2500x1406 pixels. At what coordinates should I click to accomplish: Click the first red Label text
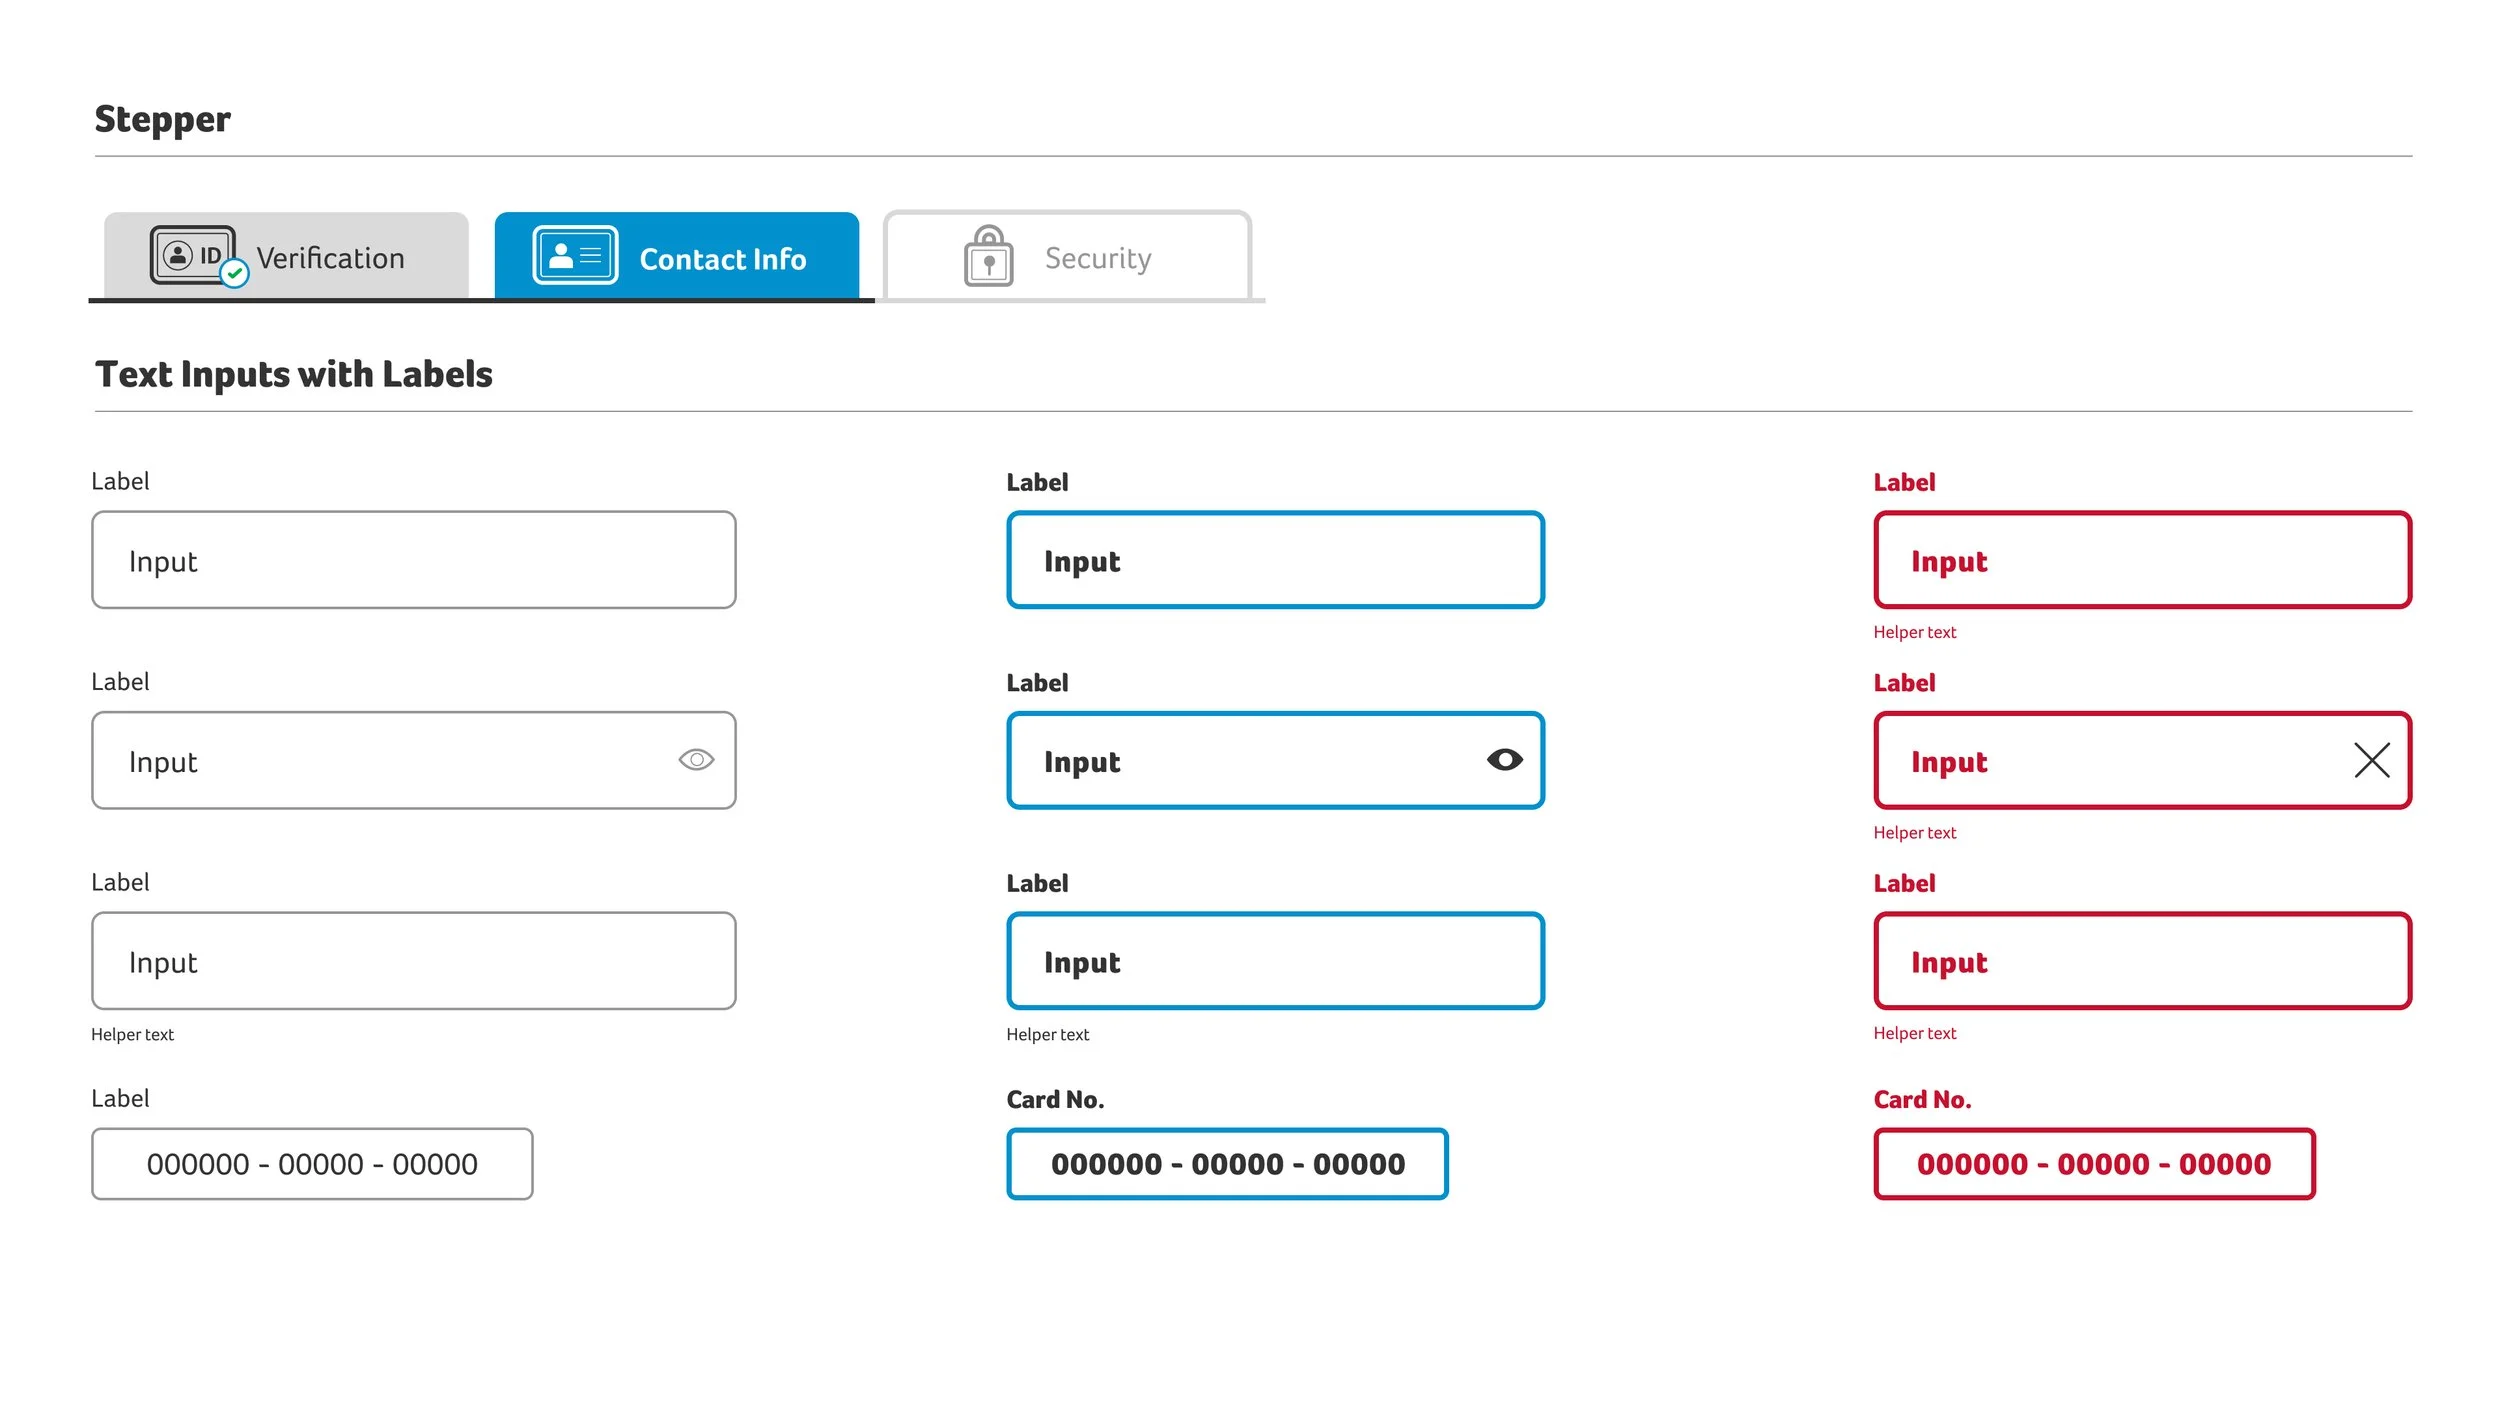pos(1904,483)
